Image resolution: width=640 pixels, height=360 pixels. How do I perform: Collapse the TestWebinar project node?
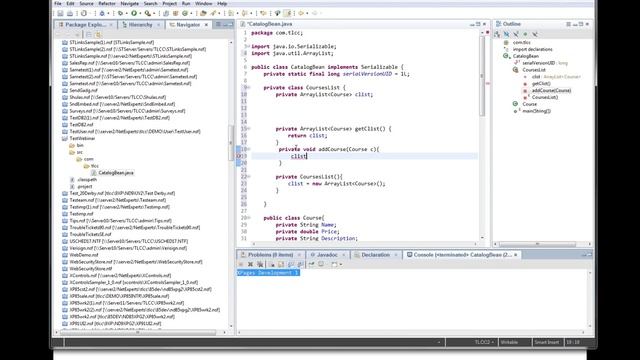(64, 138)
